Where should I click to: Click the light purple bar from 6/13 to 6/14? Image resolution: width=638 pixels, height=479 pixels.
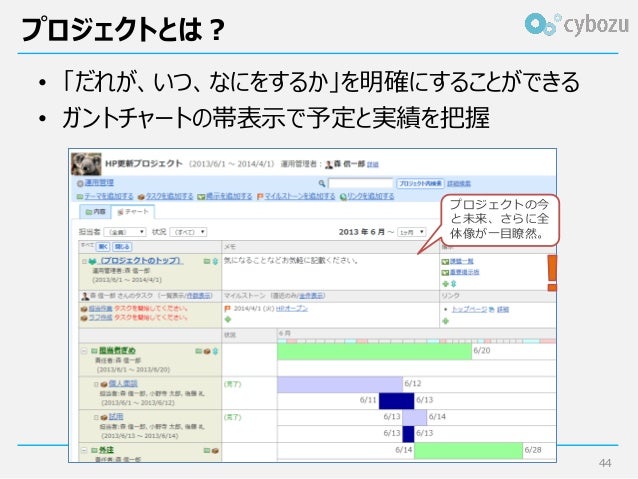(x=415, y=418)
